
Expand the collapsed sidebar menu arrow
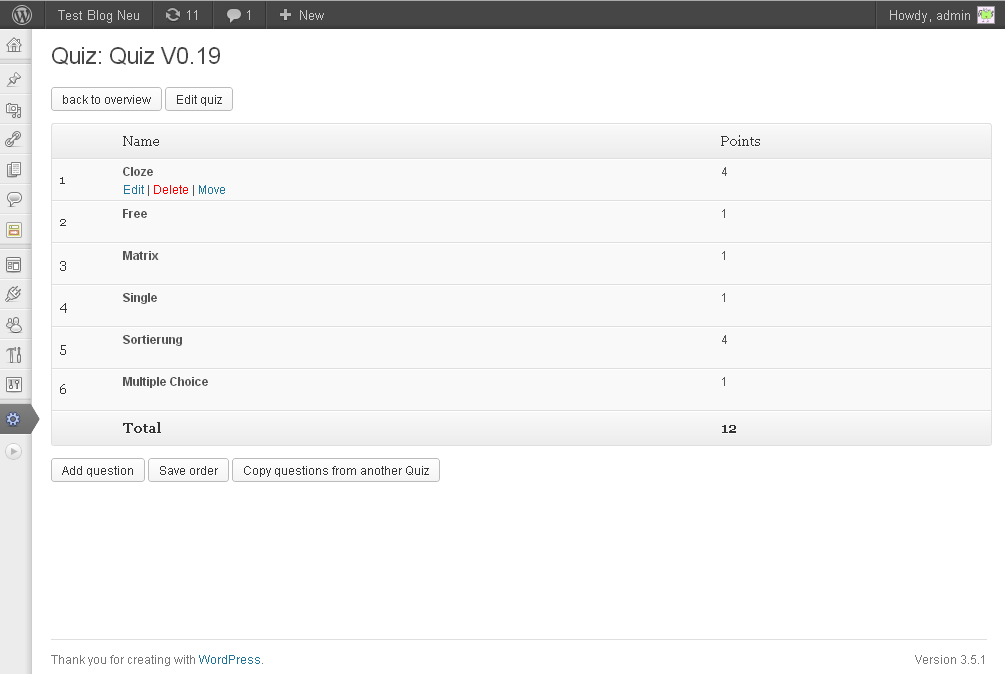(x=14, y=451)
